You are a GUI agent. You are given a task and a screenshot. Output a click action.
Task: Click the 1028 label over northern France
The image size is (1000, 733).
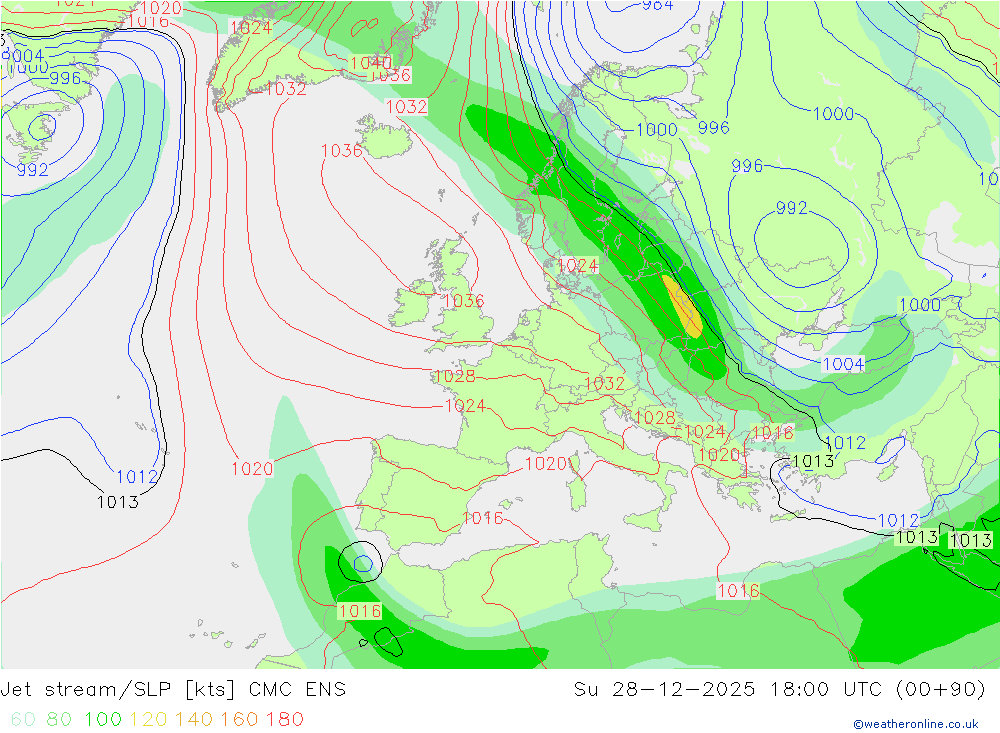coord(454,376)
